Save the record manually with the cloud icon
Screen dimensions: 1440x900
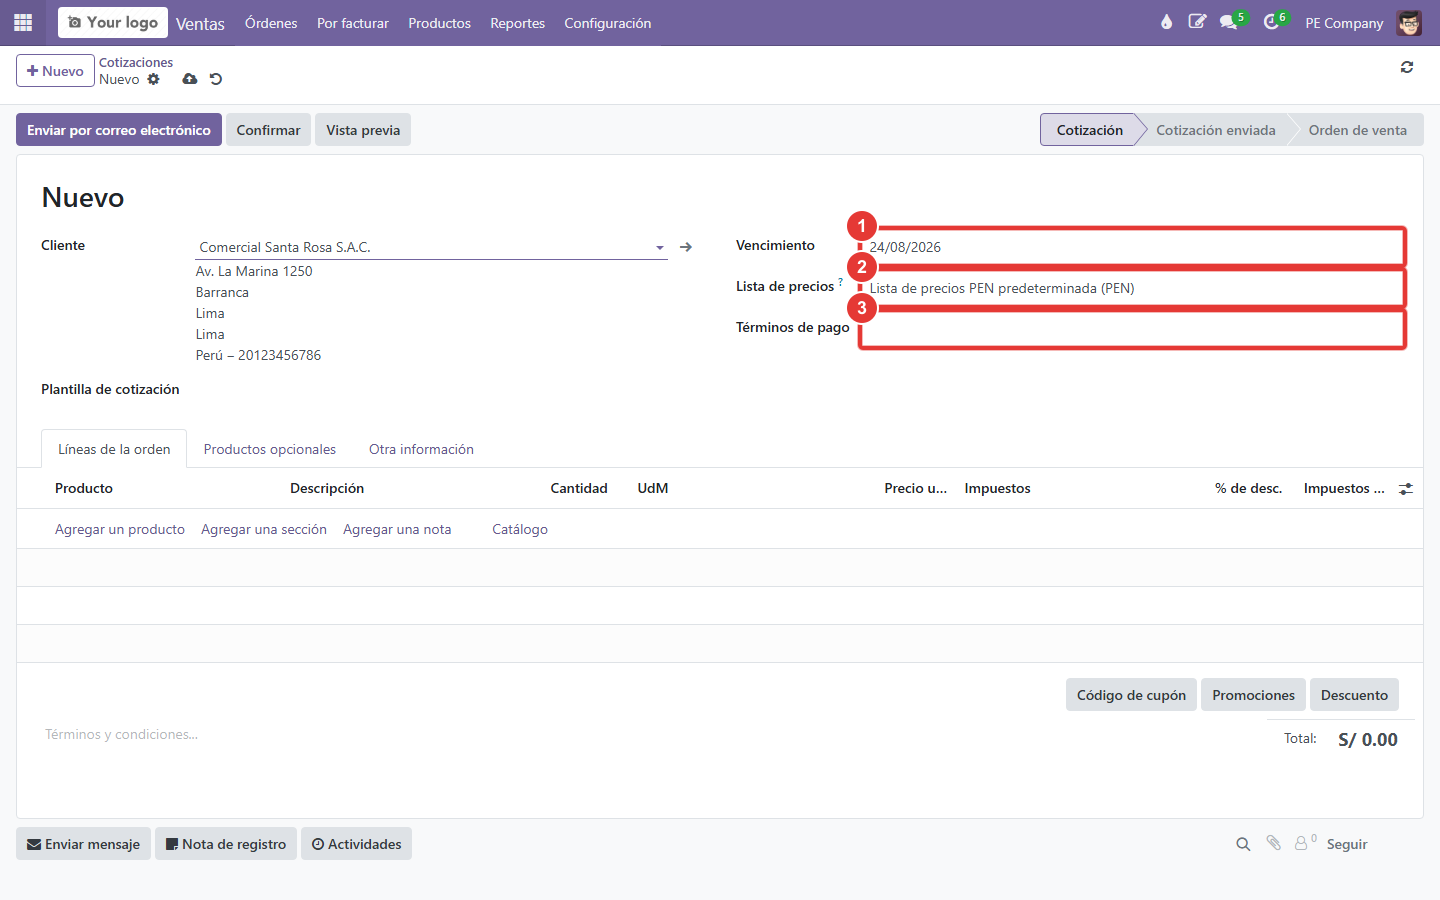point(190,79)
